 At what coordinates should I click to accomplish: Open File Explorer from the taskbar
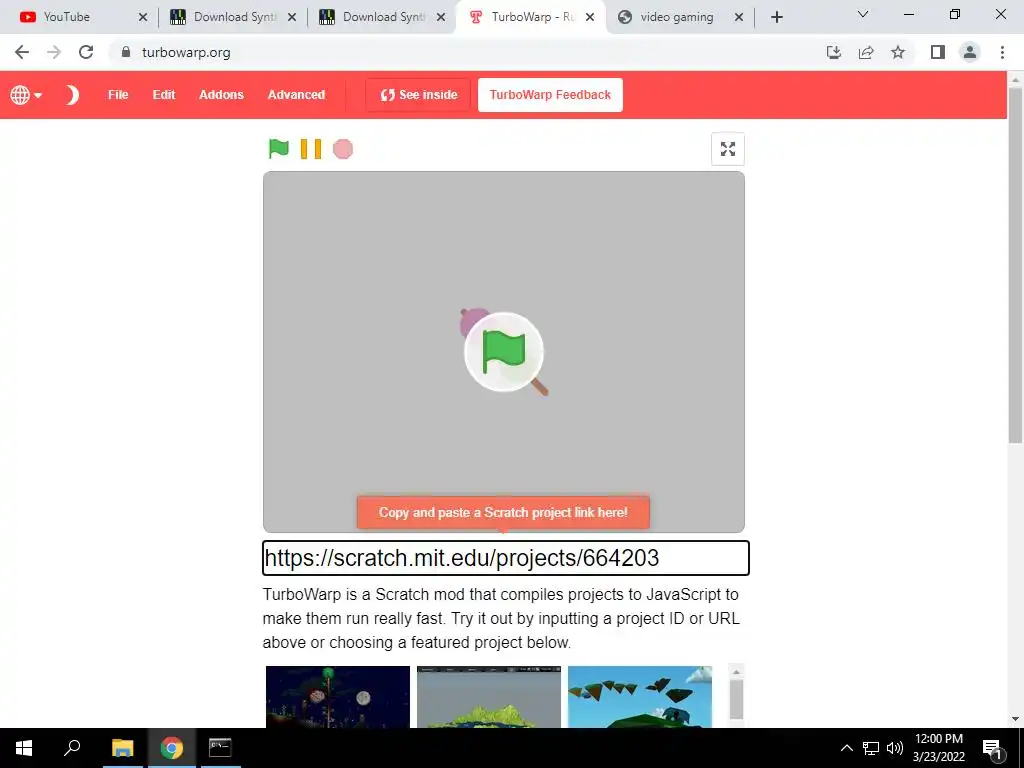click(122, 748)
